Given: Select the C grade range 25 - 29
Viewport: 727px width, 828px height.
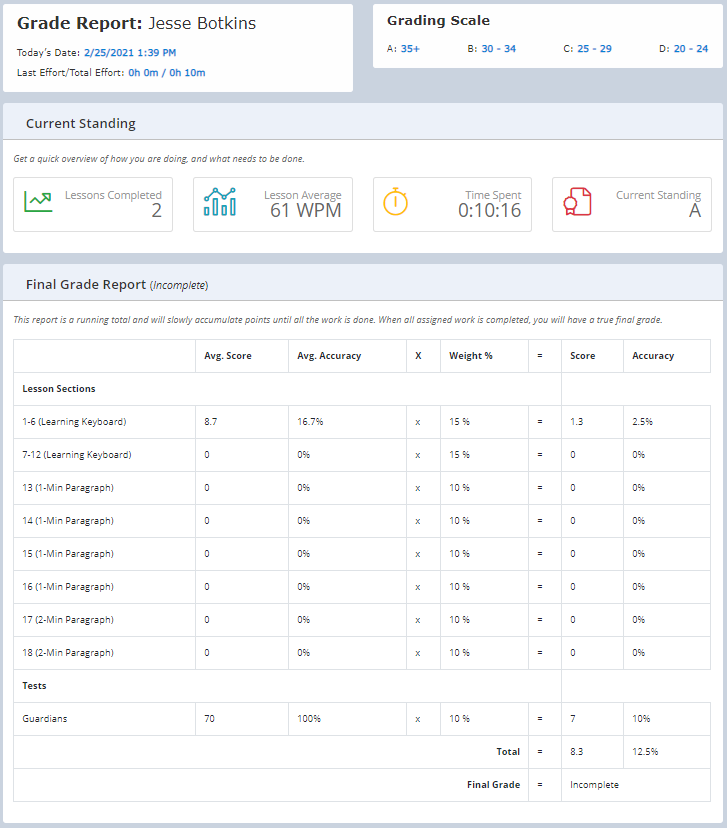Looking at the screenshot, I should point(594,48).
